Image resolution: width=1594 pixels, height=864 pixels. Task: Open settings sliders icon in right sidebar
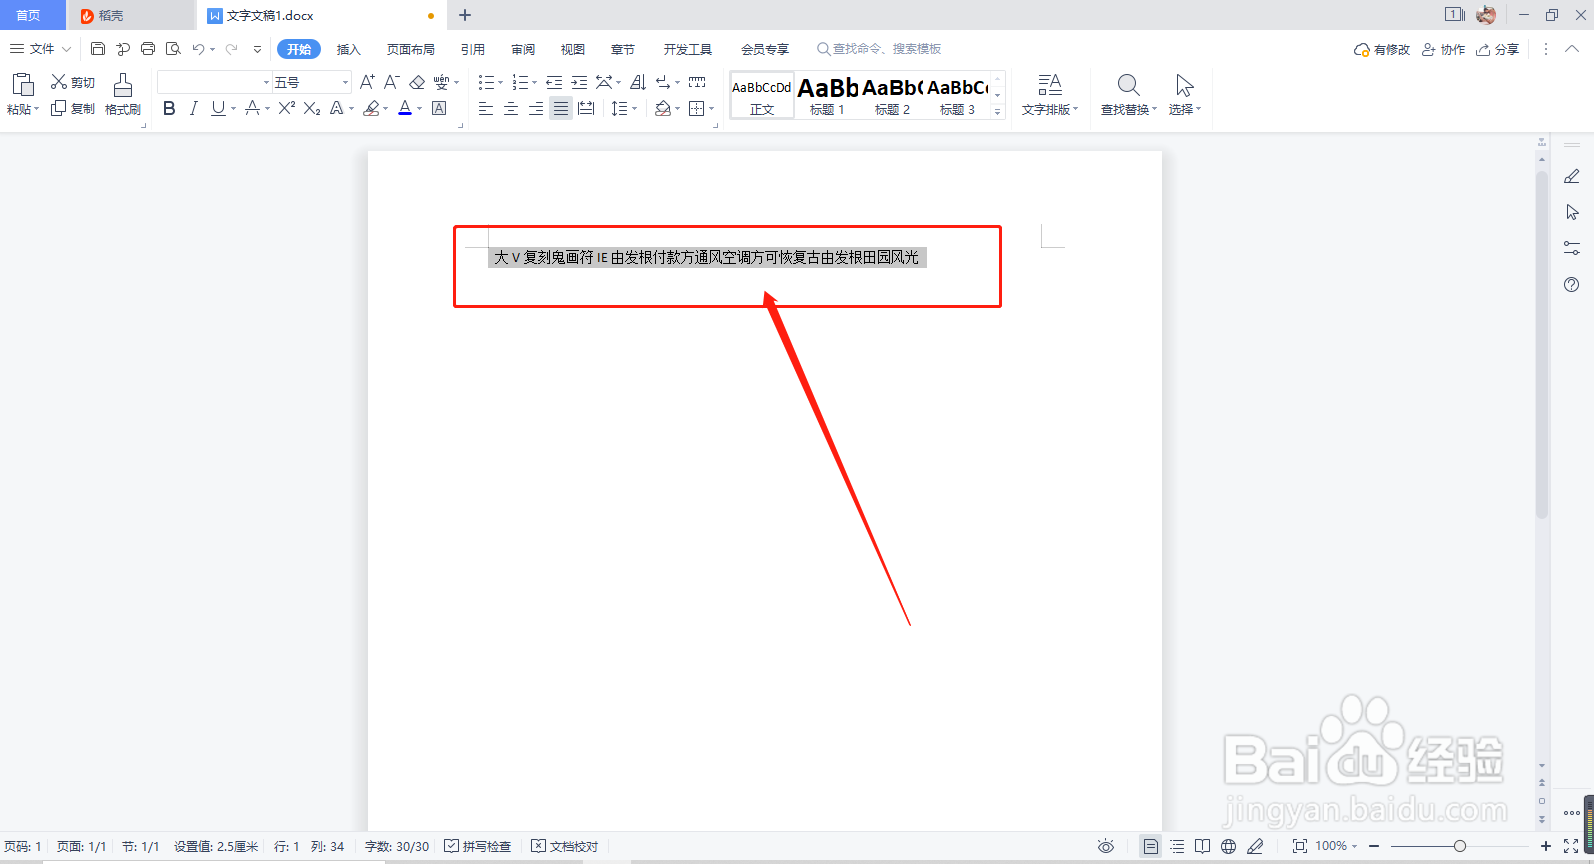point(1572,248)
